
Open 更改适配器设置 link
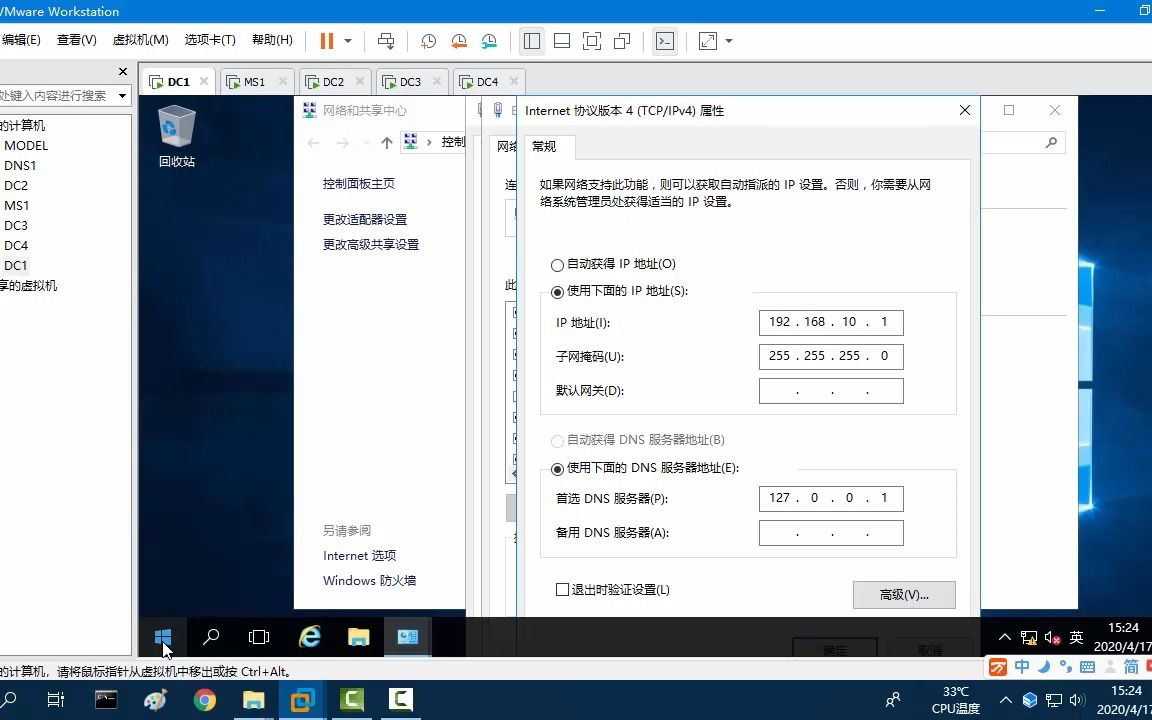click(x=364, y=220)
